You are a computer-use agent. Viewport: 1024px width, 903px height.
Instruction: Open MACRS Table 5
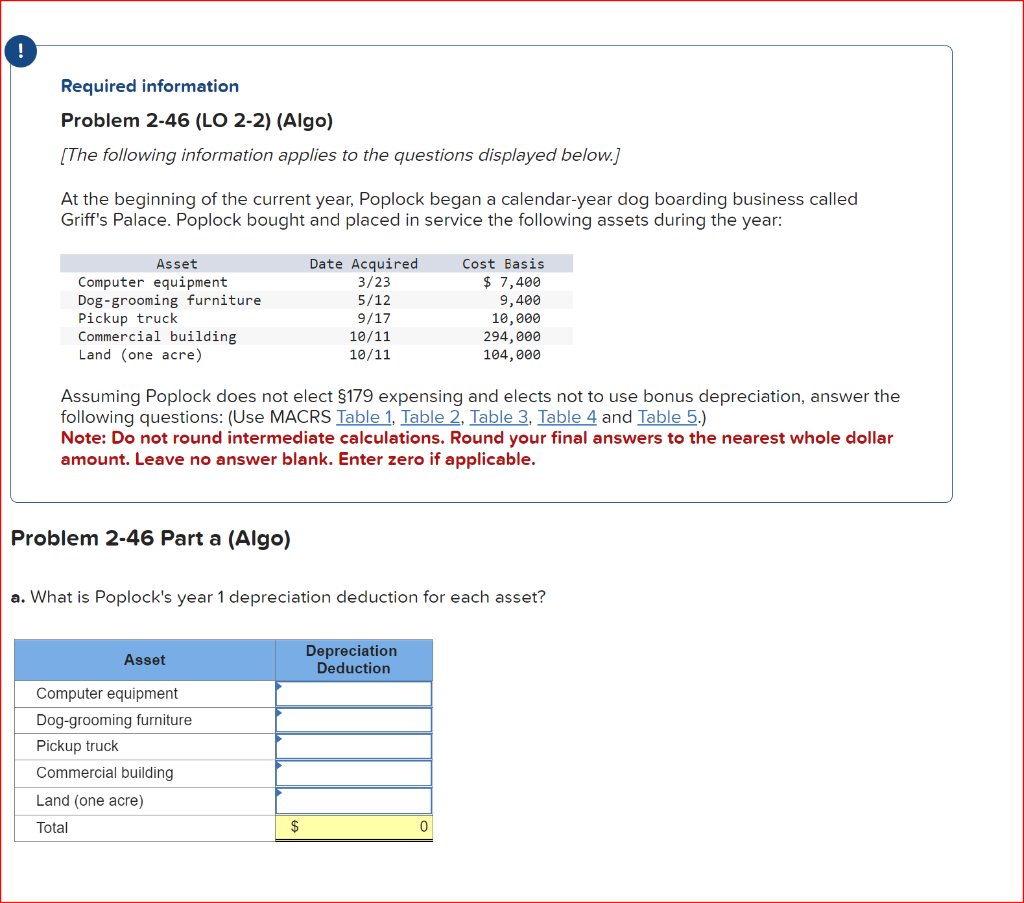(667, 417)
